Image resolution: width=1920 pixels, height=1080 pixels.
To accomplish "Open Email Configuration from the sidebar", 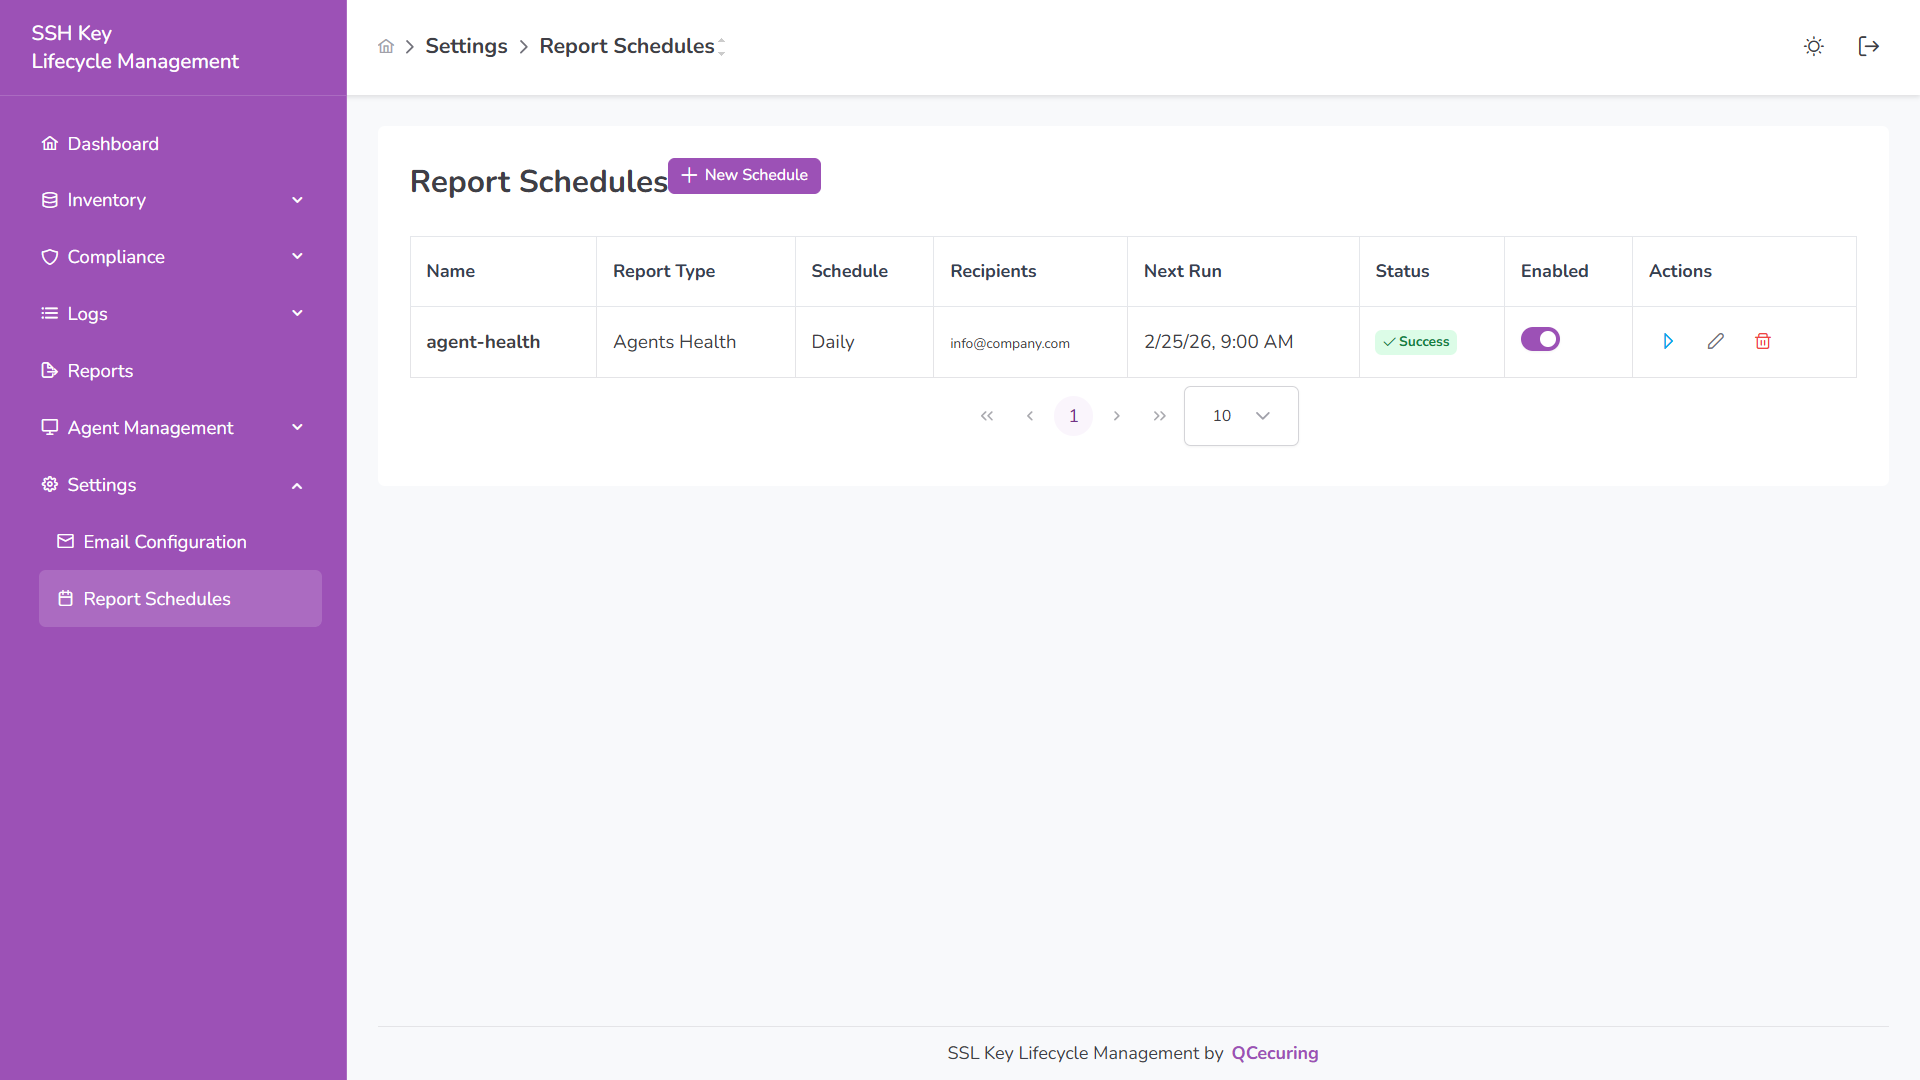I will (x=164, y=541).
